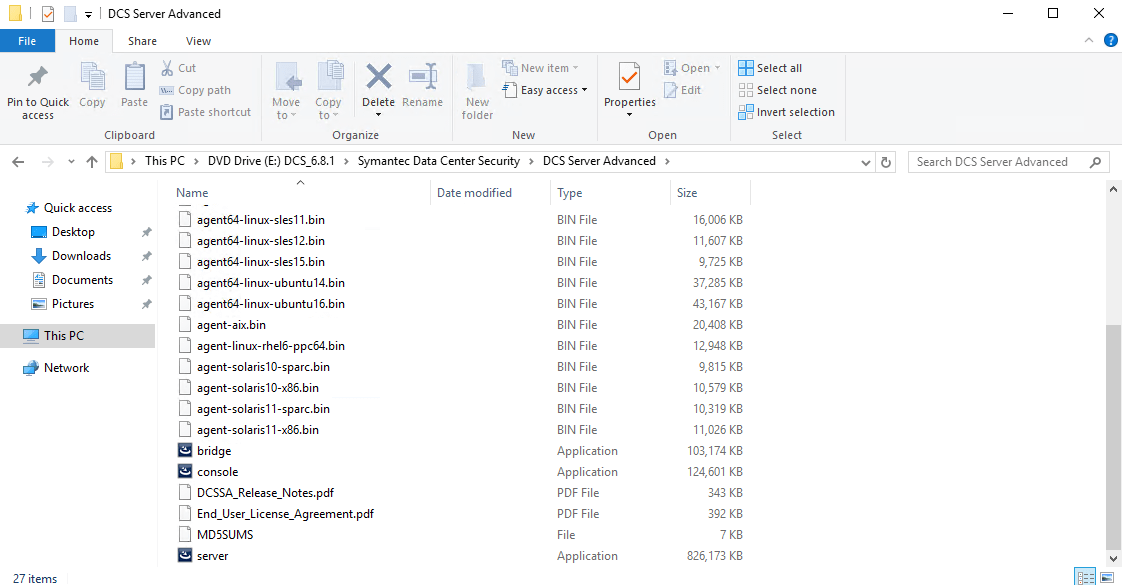This screenshot has height=585, width=1122.
Task: Select the bridge application file
Action: [x=214, y=451]
